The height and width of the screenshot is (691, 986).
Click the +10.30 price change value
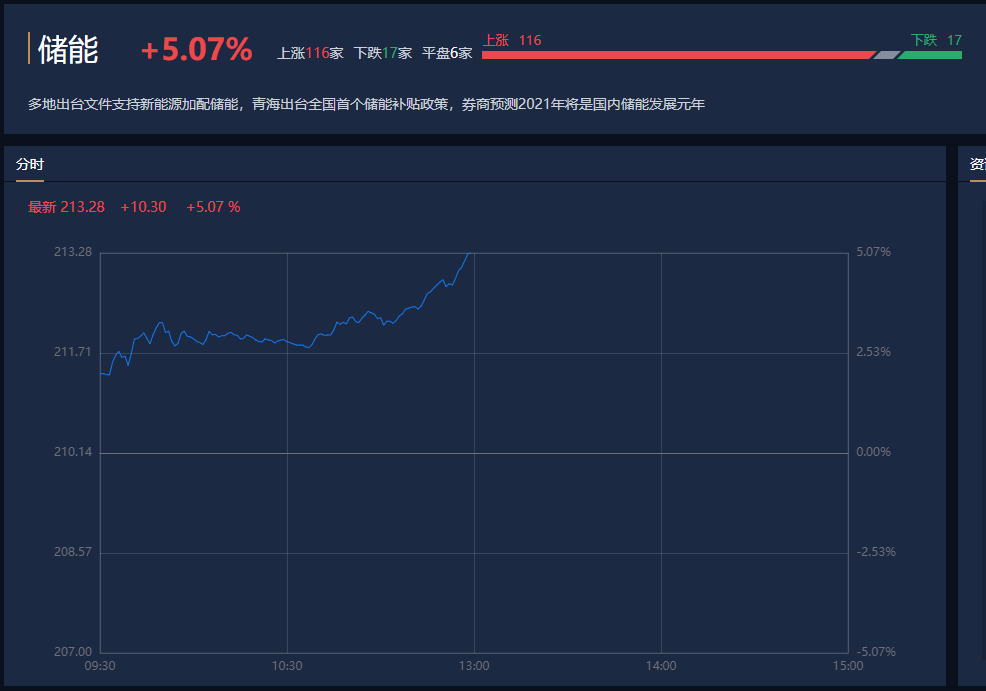143,207
